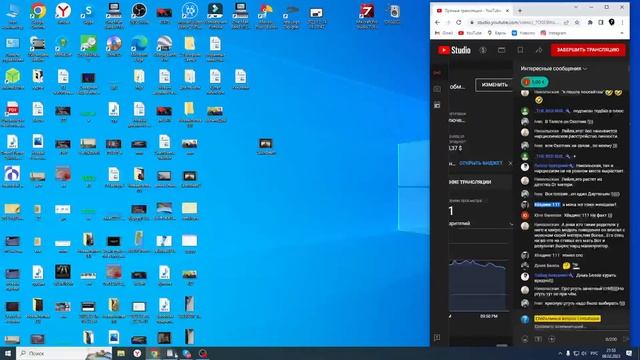Open the Stream section in Studio left sidebar

pyautogui.click(x=437, y=73)
